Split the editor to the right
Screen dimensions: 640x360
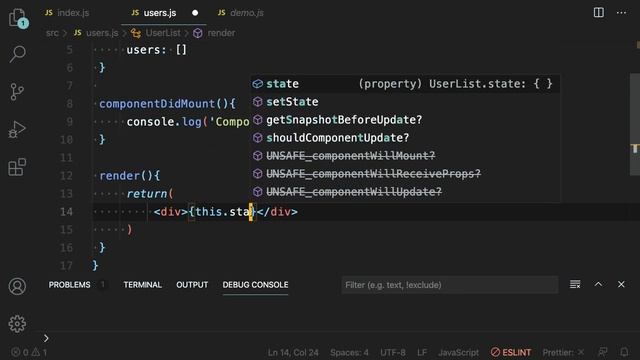point(598,13)
